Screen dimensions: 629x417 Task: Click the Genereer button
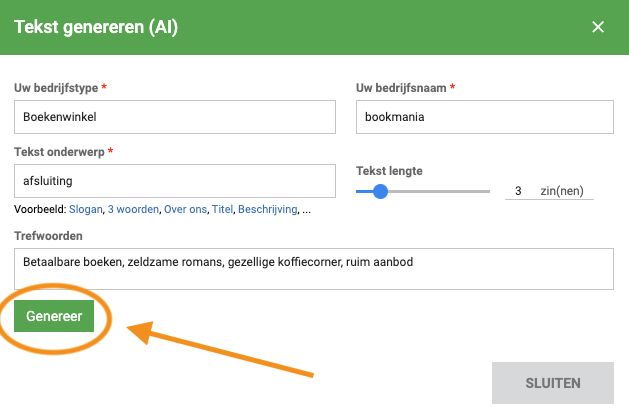[x=54, y=316]
